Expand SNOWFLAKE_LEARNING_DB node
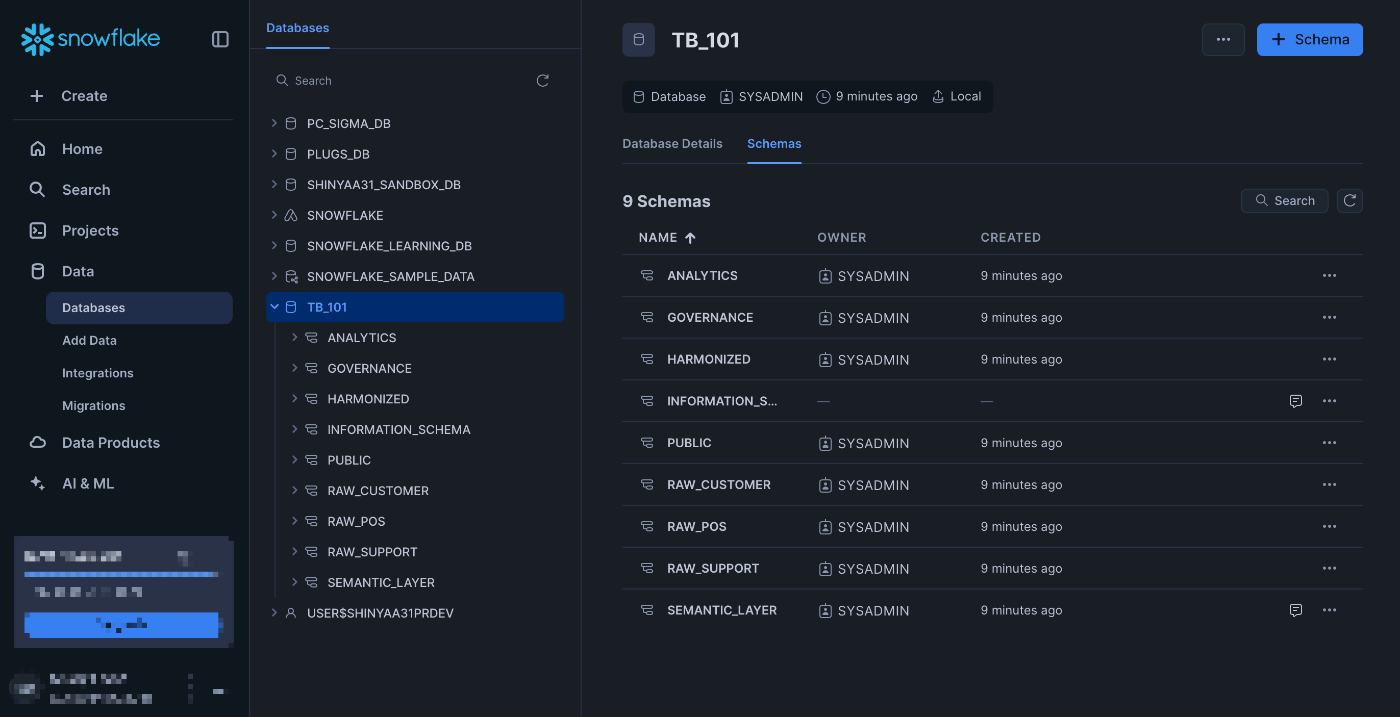Screen dimensions: 1400x717 point(274,246)
